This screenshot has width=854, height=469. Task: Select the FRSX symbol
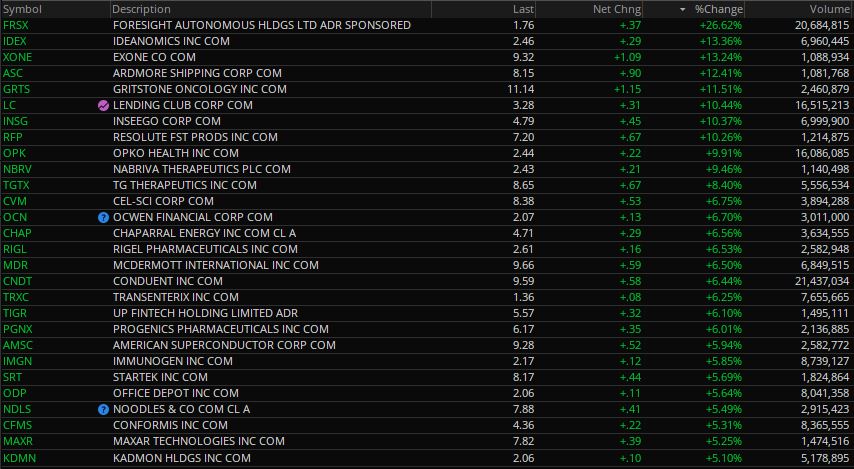[x=16, y=25]
